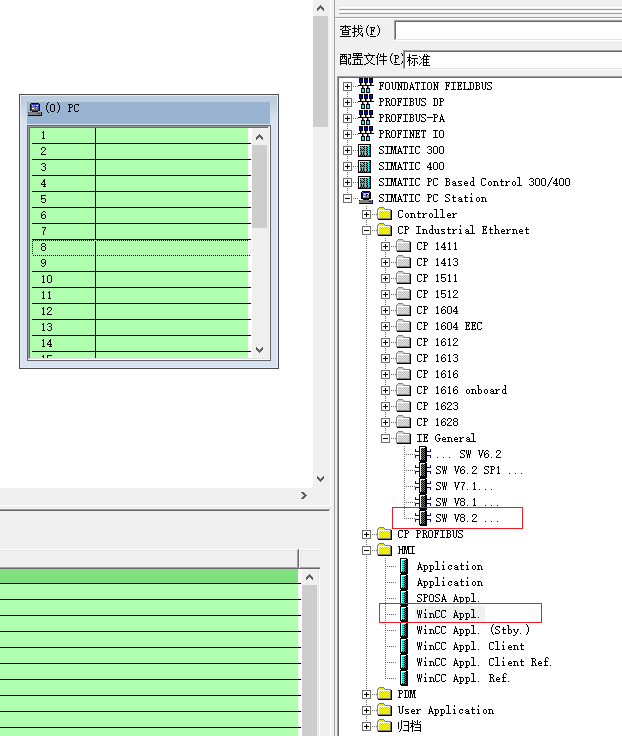Click the PROFINET IO network icon
Screen dimensions: 622x736
coord(365,134)
